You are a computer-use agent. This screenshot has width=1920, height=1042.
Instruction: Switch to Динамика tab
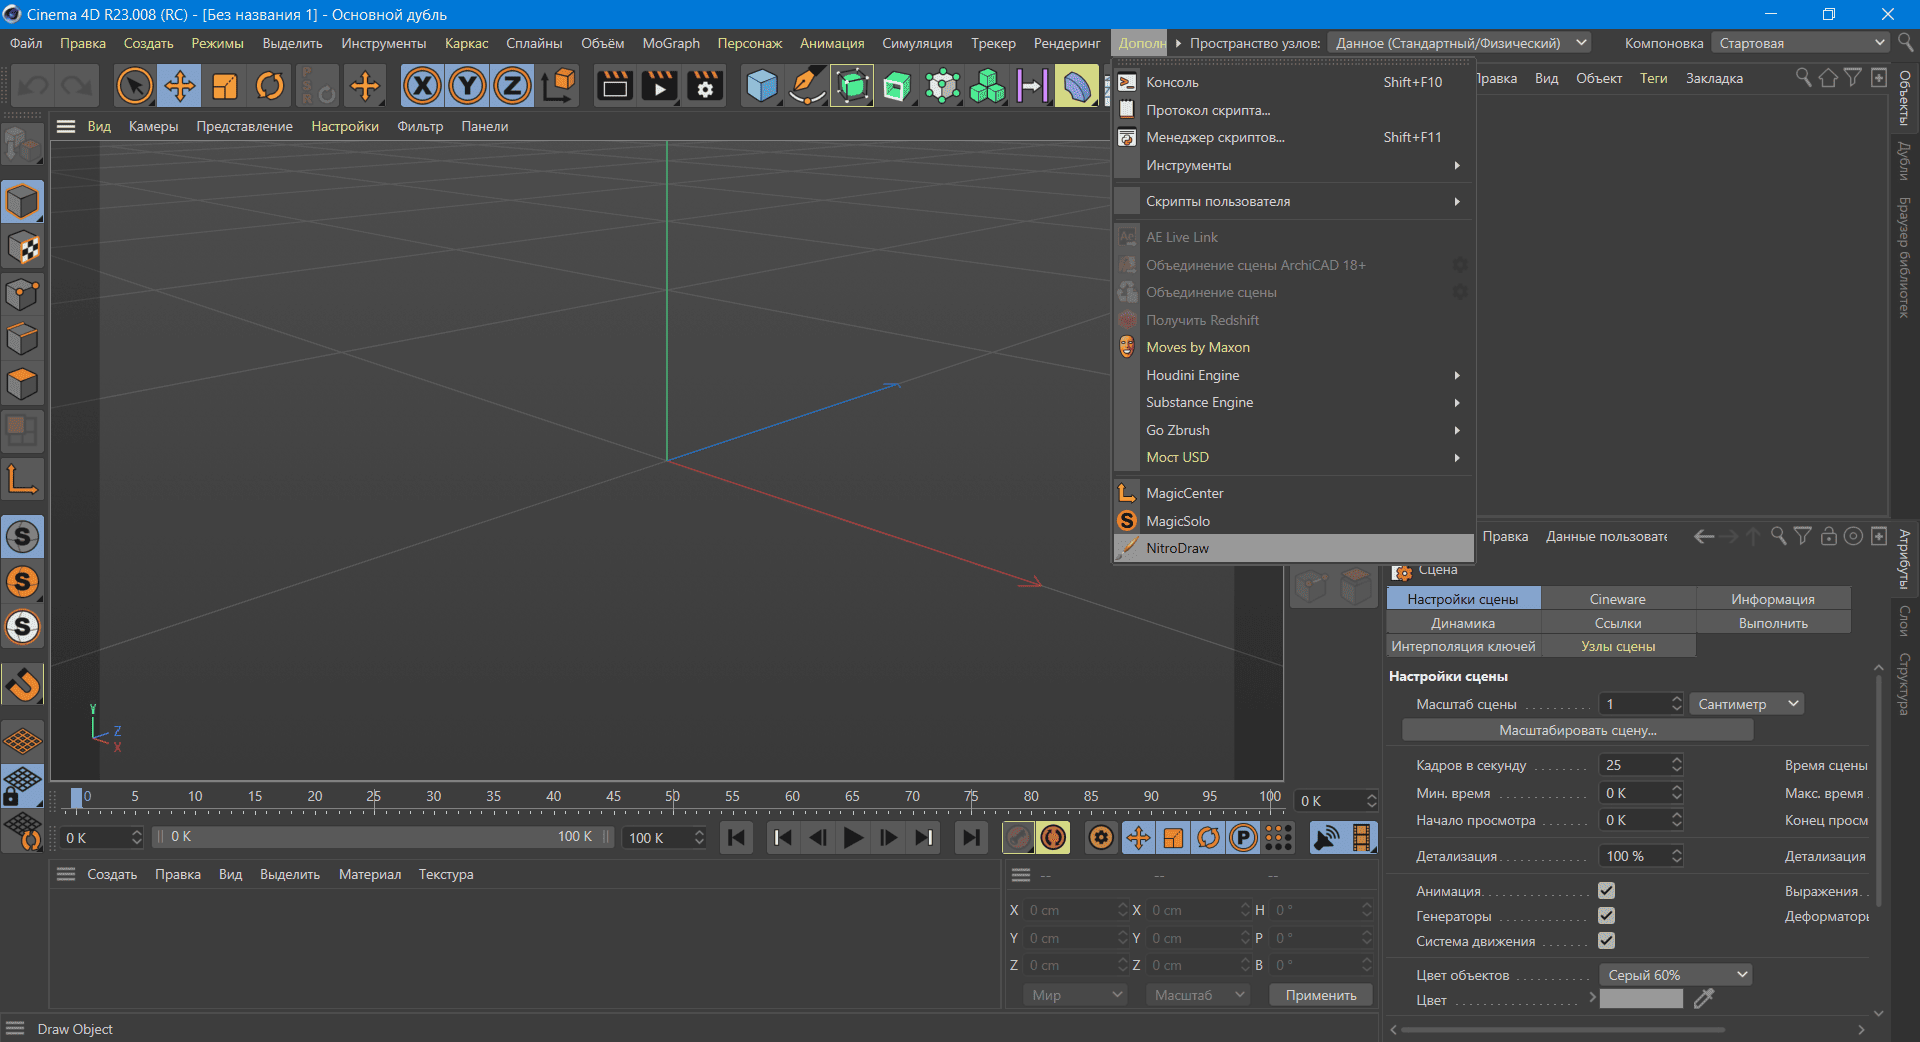pyautogui.click(x=1462, y=623)
